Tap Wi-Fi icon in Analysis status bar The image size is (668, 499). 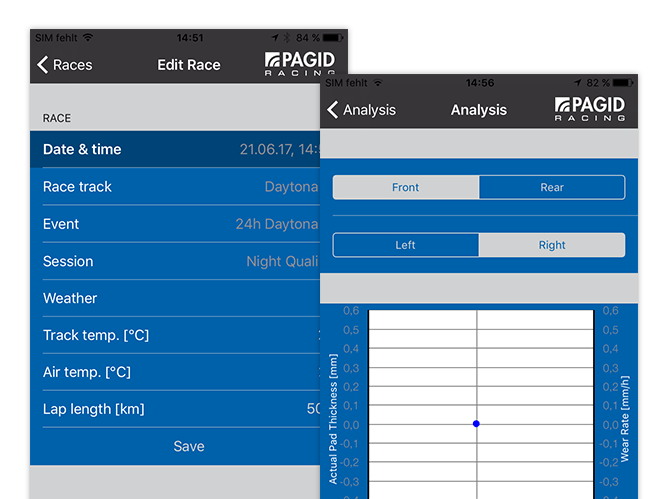pos(378,83)
